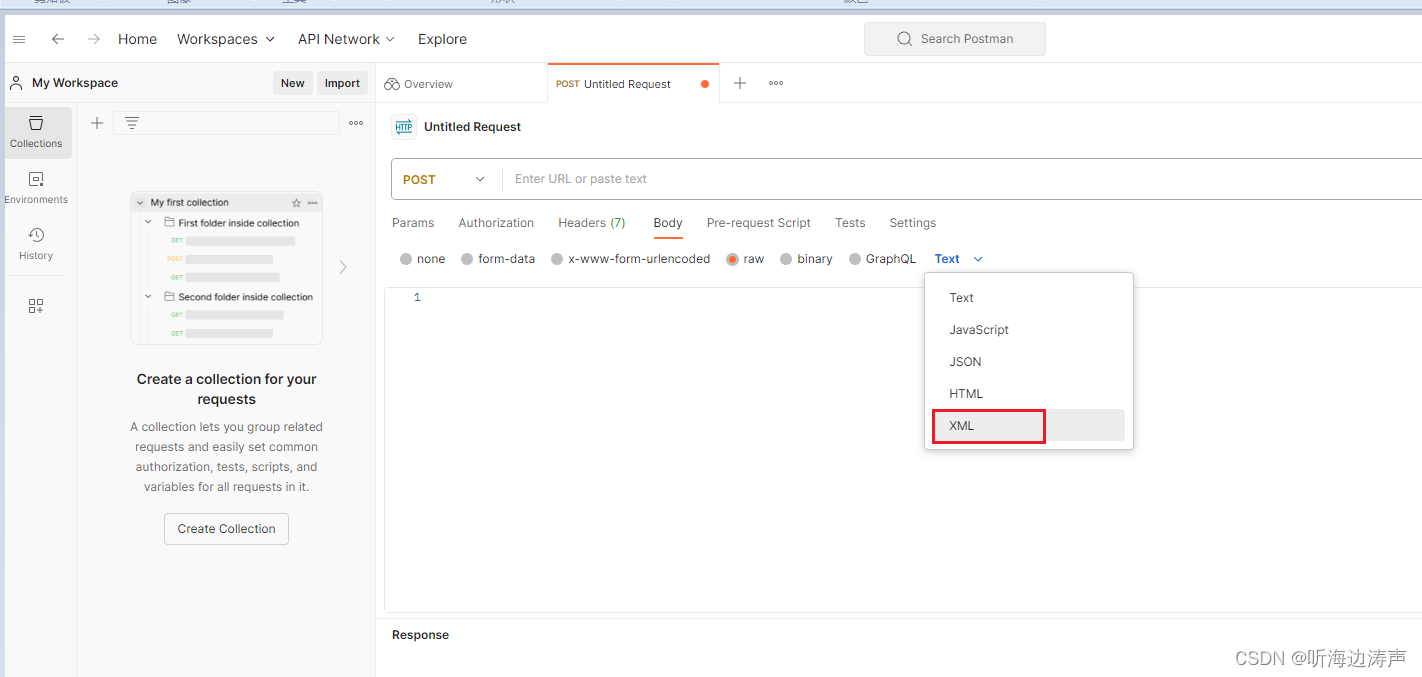Click the Import button
Image resolution: width=1422 pixels, height=677 pixels.
click(342, 83)
